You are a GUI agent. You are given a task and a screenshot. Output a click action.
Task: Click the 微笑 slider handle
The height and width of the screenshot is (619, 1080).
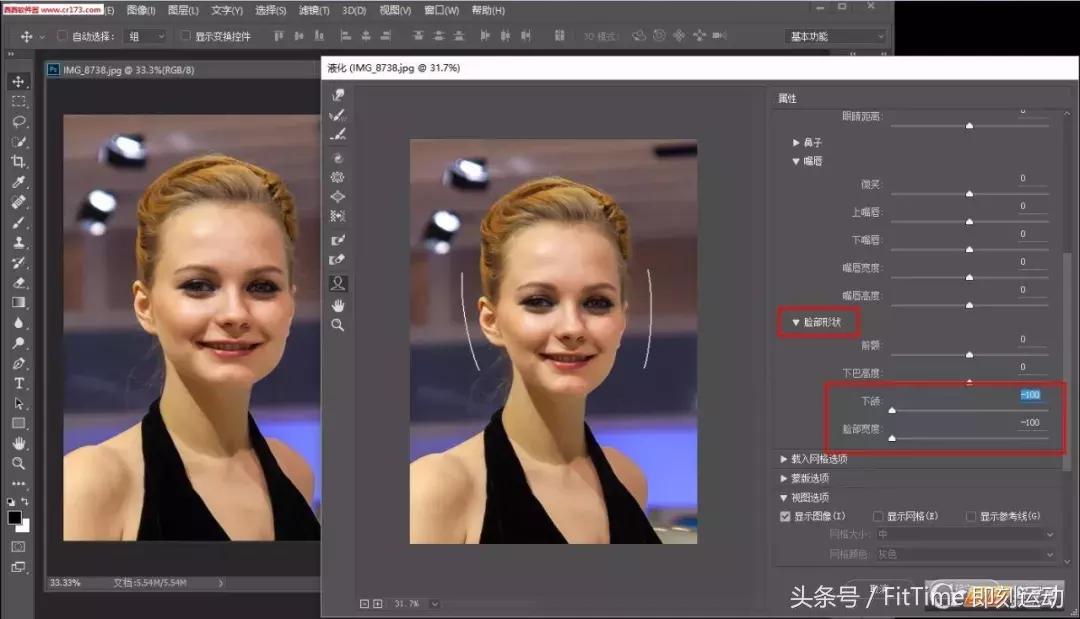click(x=969, y=193)
